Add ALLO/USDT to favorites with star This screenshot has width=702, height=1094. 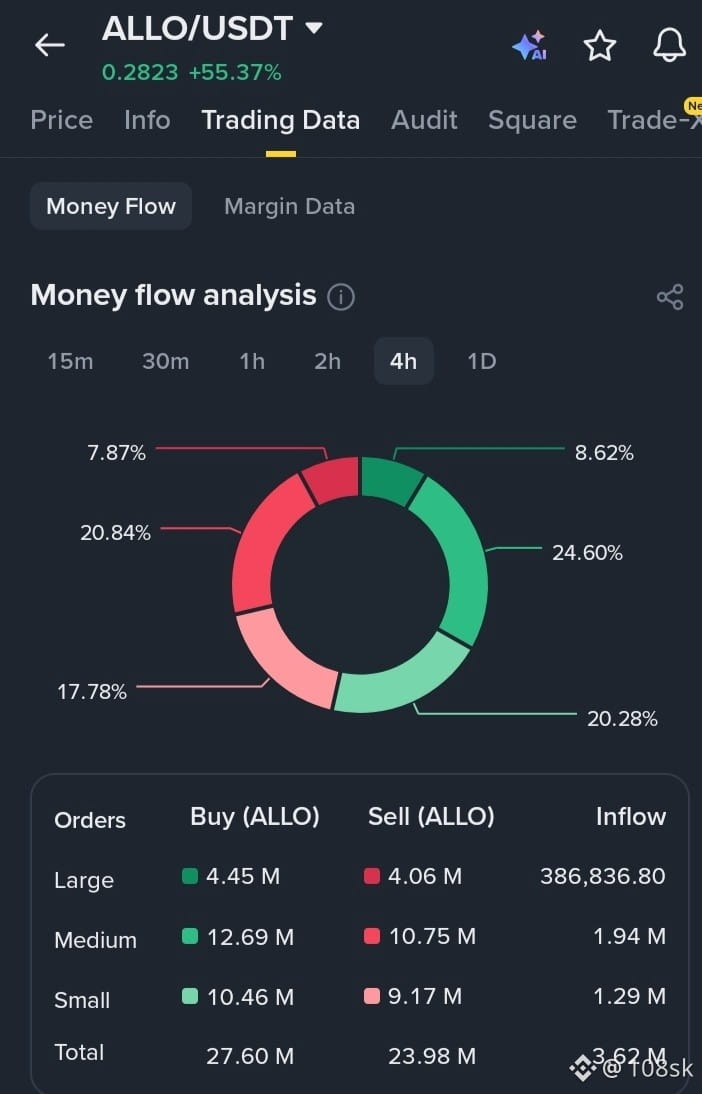click(599, 46)
